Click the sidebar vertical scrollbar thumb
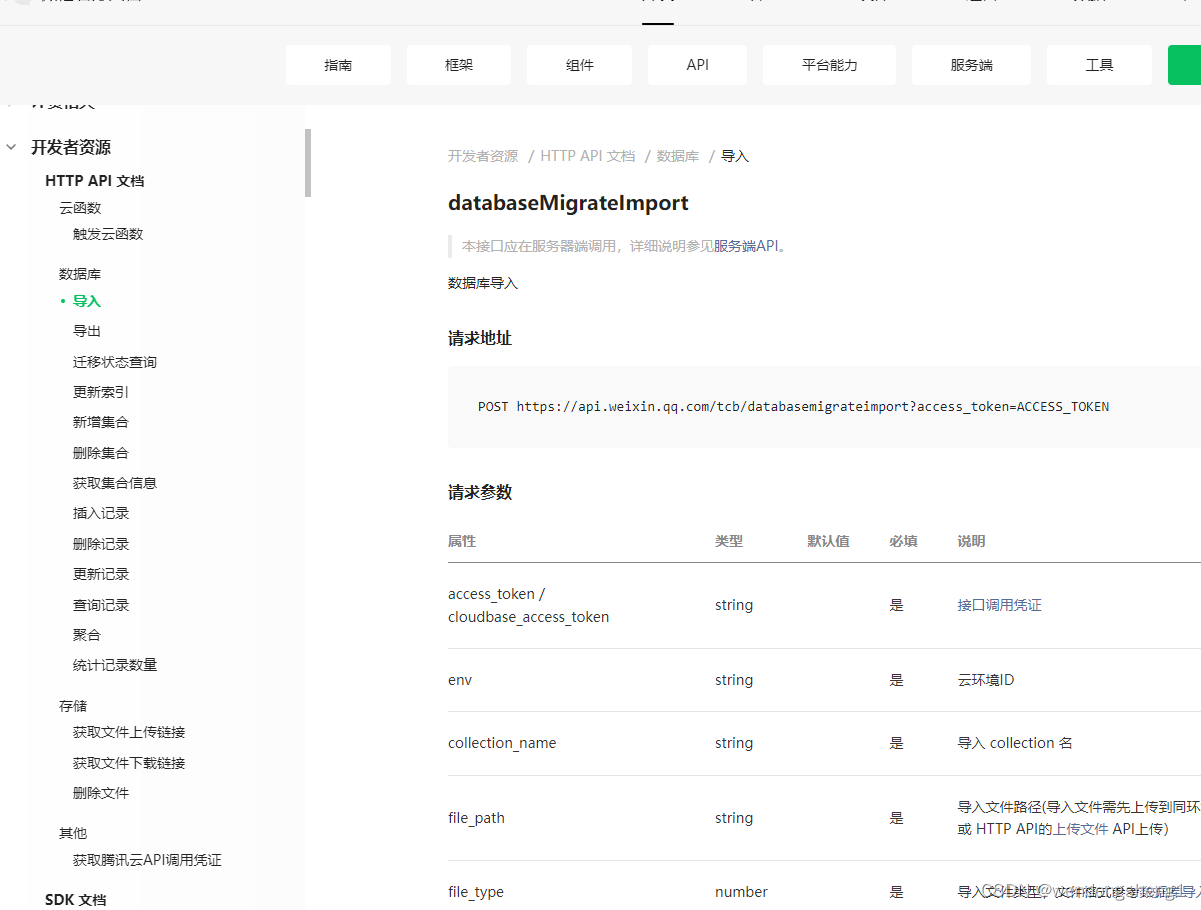The width and height of the screenshot is (1201, 910). pyautogui.click(x=308, y=163)
